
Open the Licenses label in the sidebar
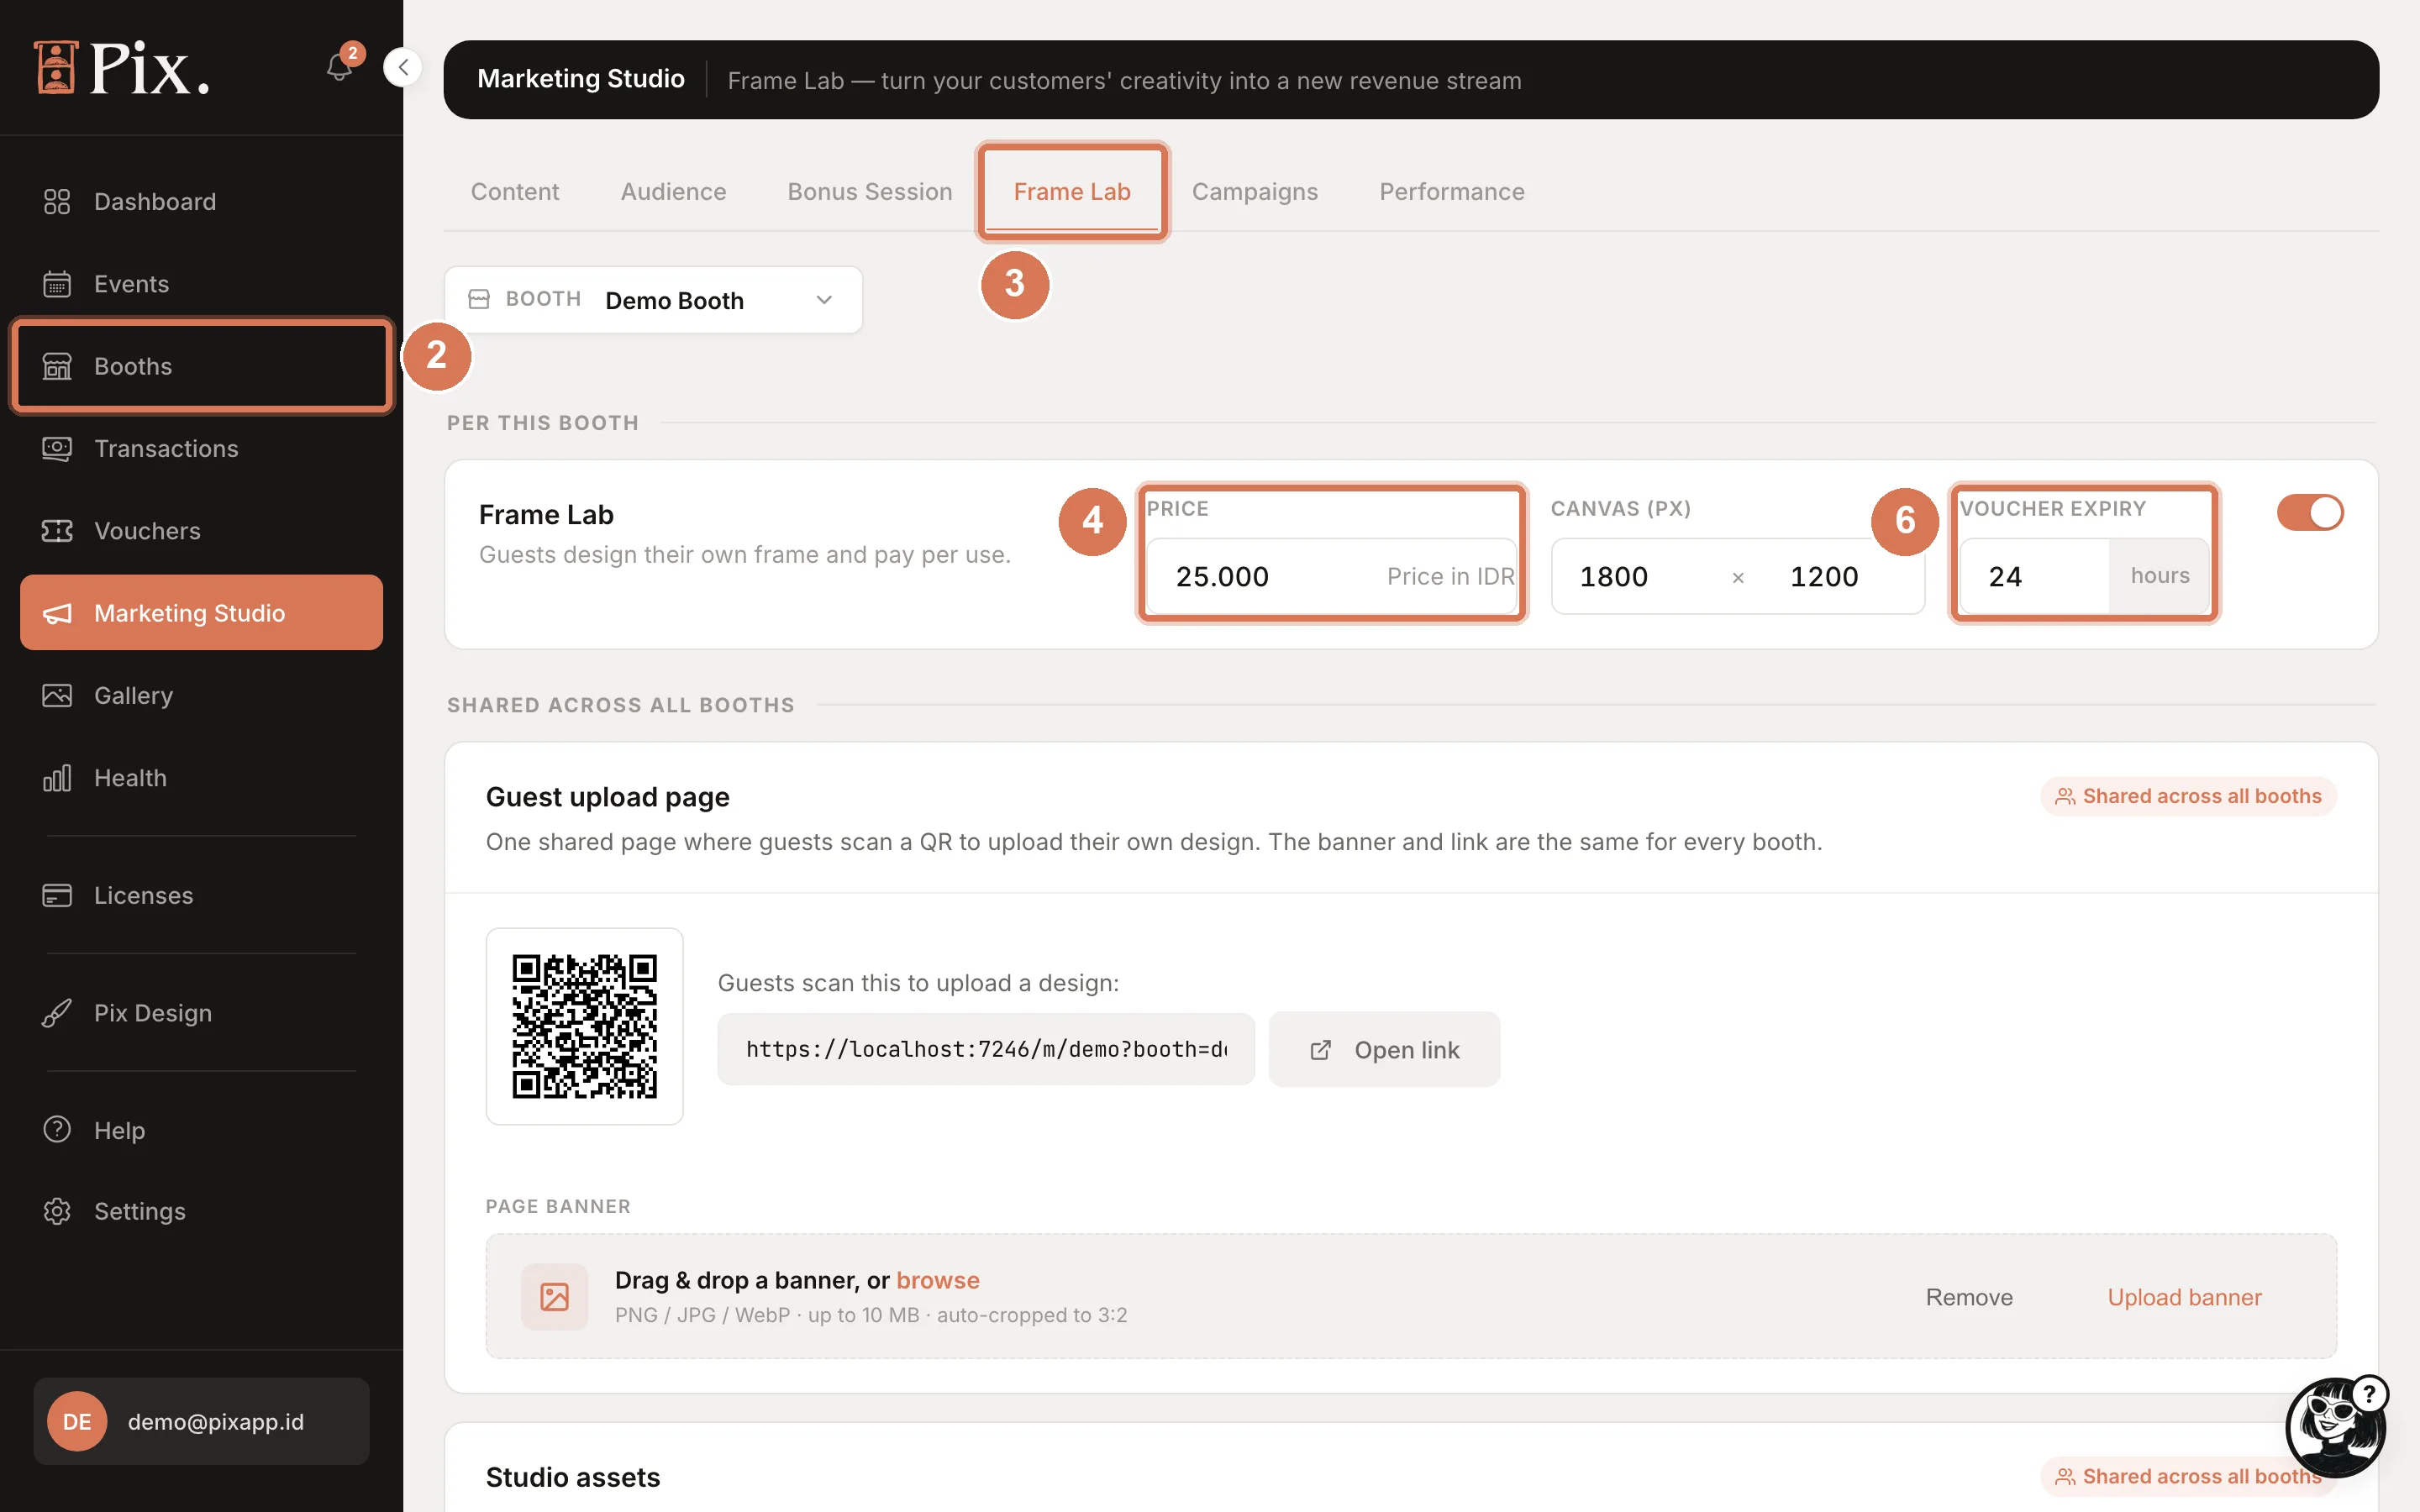[143, 895]
